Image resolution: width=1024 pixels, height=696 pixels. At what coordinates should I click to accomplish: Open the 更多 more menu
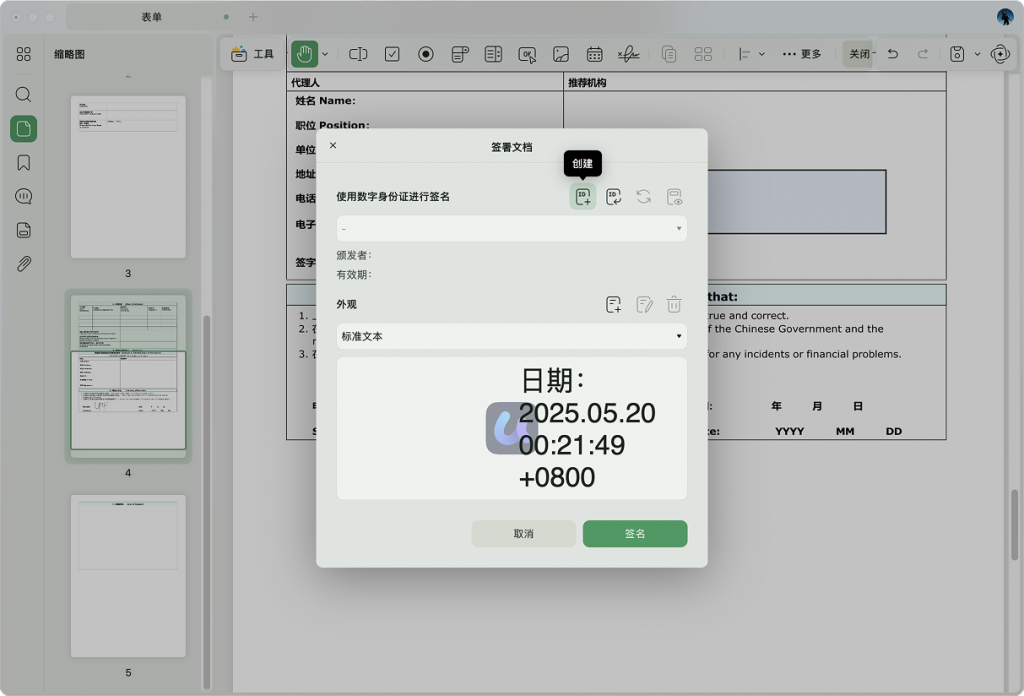pos(802,54)
